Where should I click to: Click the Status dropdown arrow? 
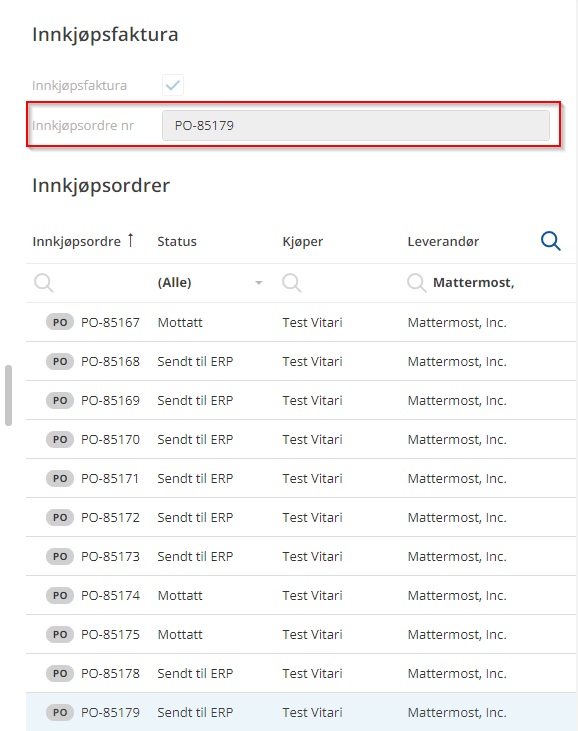coord(259,283)
